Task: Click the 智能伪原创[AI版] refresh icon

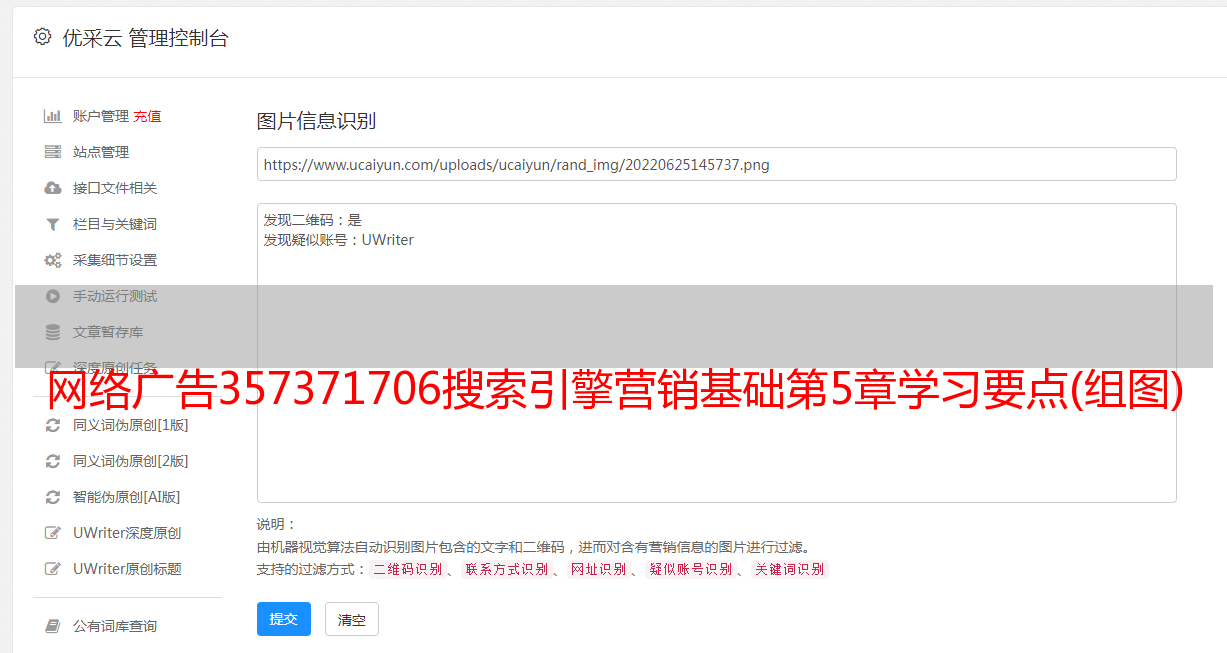Action: (x=53, y=497)
